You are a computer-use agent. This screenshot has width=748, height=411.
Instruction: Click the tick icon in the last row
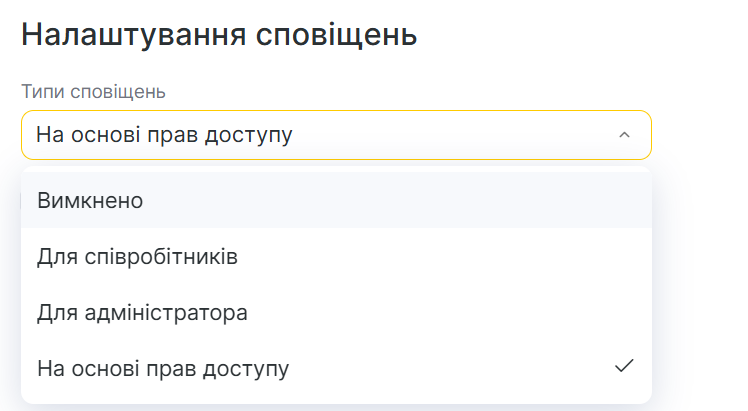(x=624, y=367)
